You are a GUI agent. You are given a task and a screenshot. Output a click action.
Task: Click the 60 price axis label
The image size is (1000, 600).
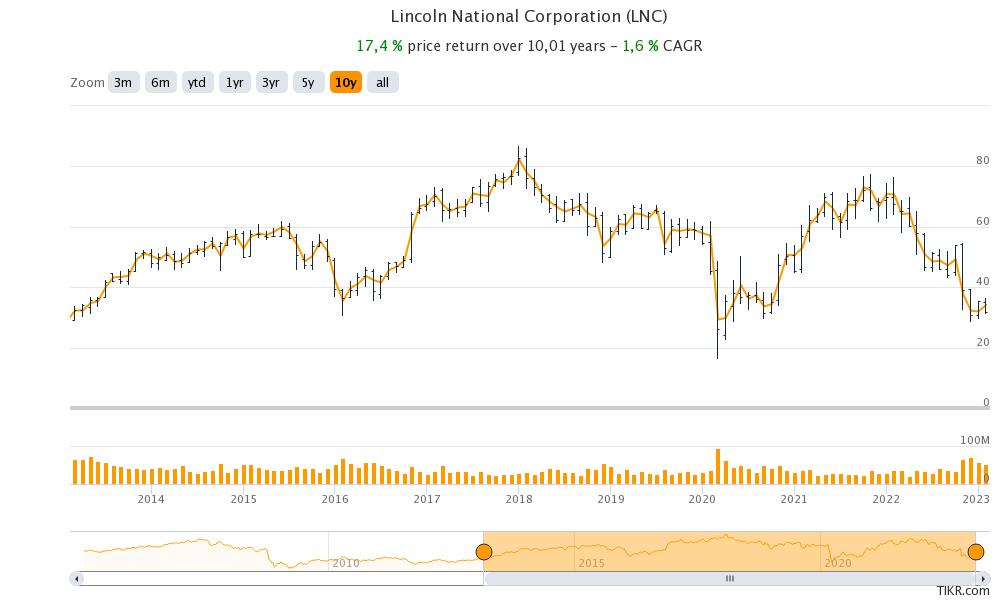[x=983, y=221]
